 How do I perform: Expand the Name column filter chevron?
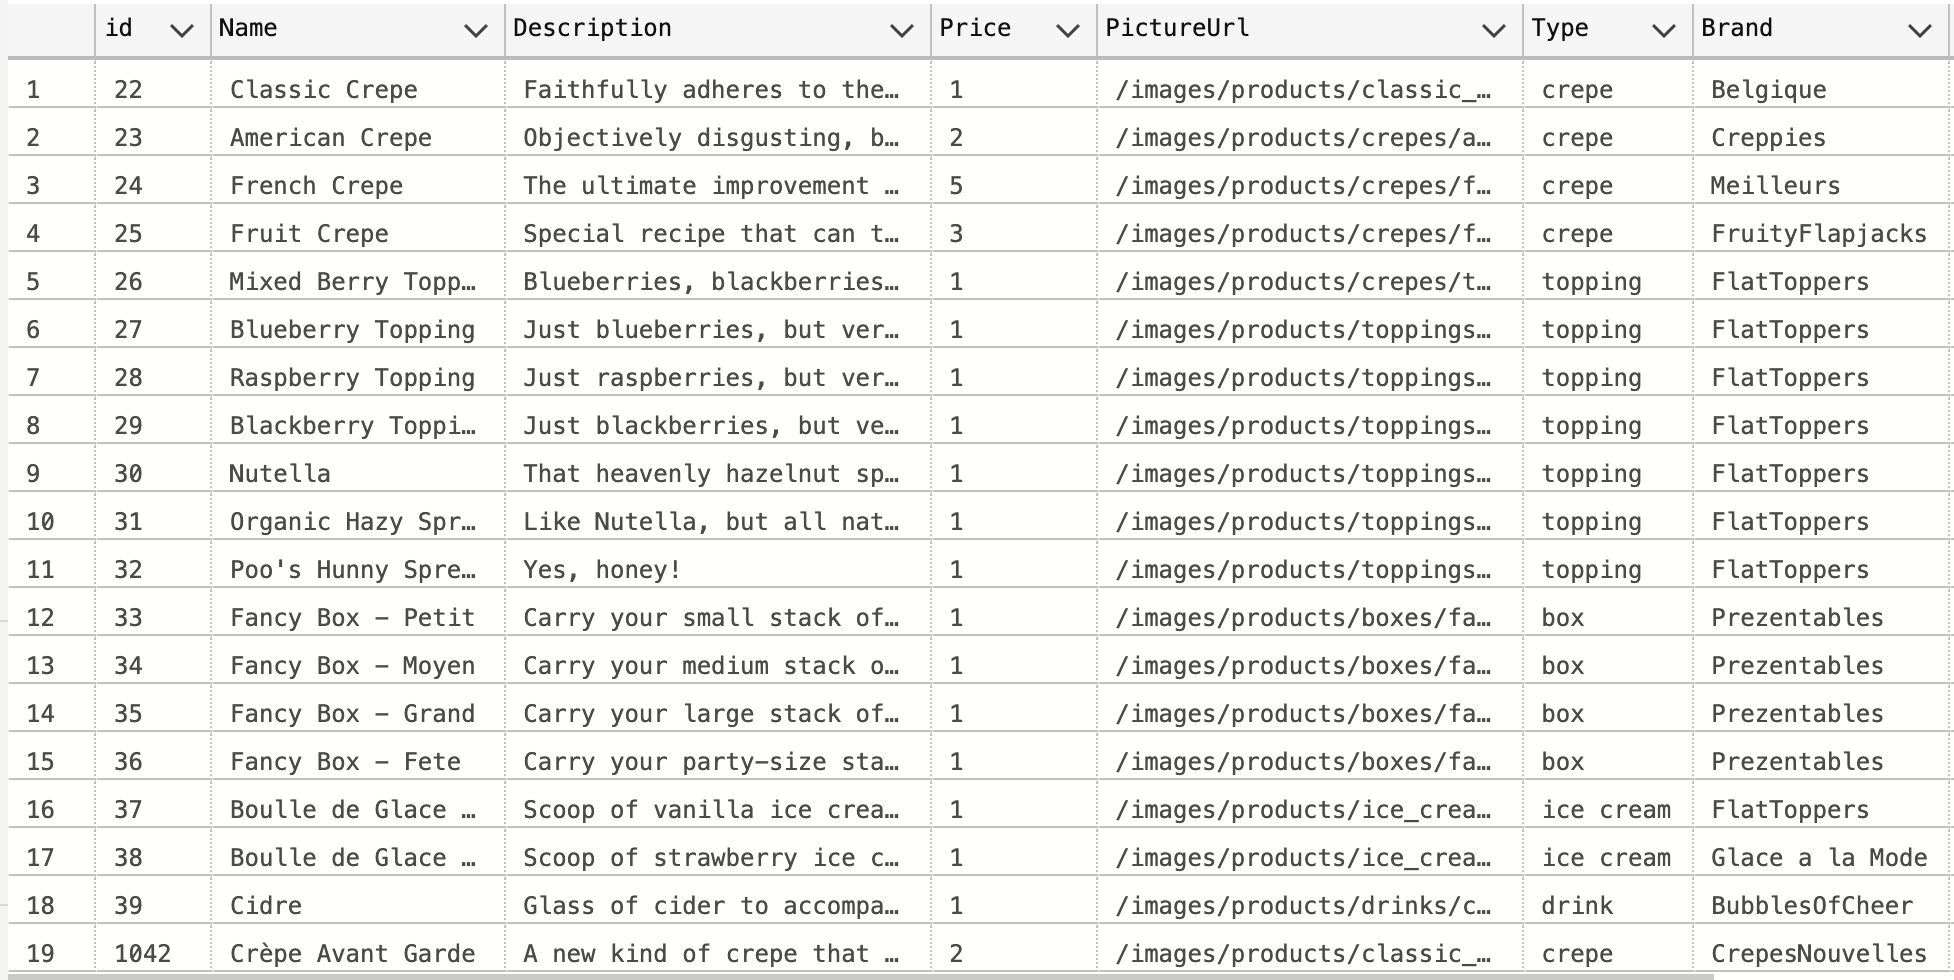476,31
